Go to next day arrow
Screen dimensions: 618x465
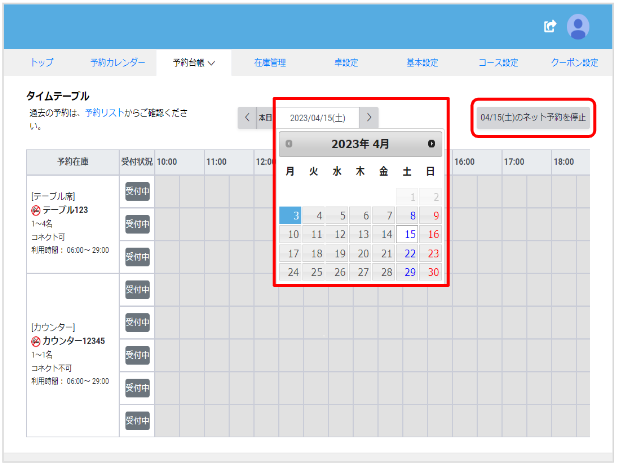369,117
